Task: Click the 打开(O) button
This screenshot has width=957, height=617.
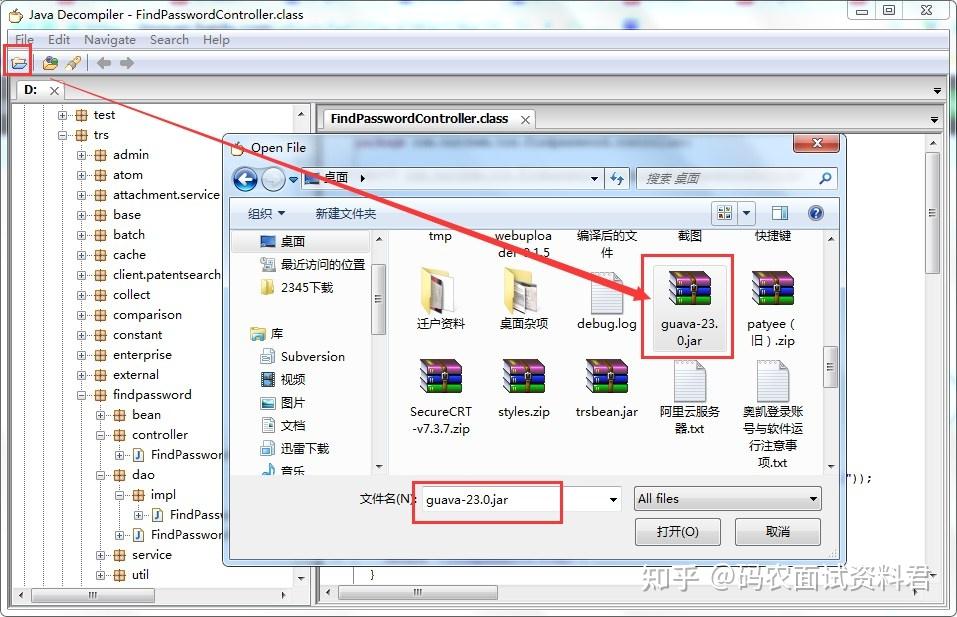Action: [x=677, y=532]
